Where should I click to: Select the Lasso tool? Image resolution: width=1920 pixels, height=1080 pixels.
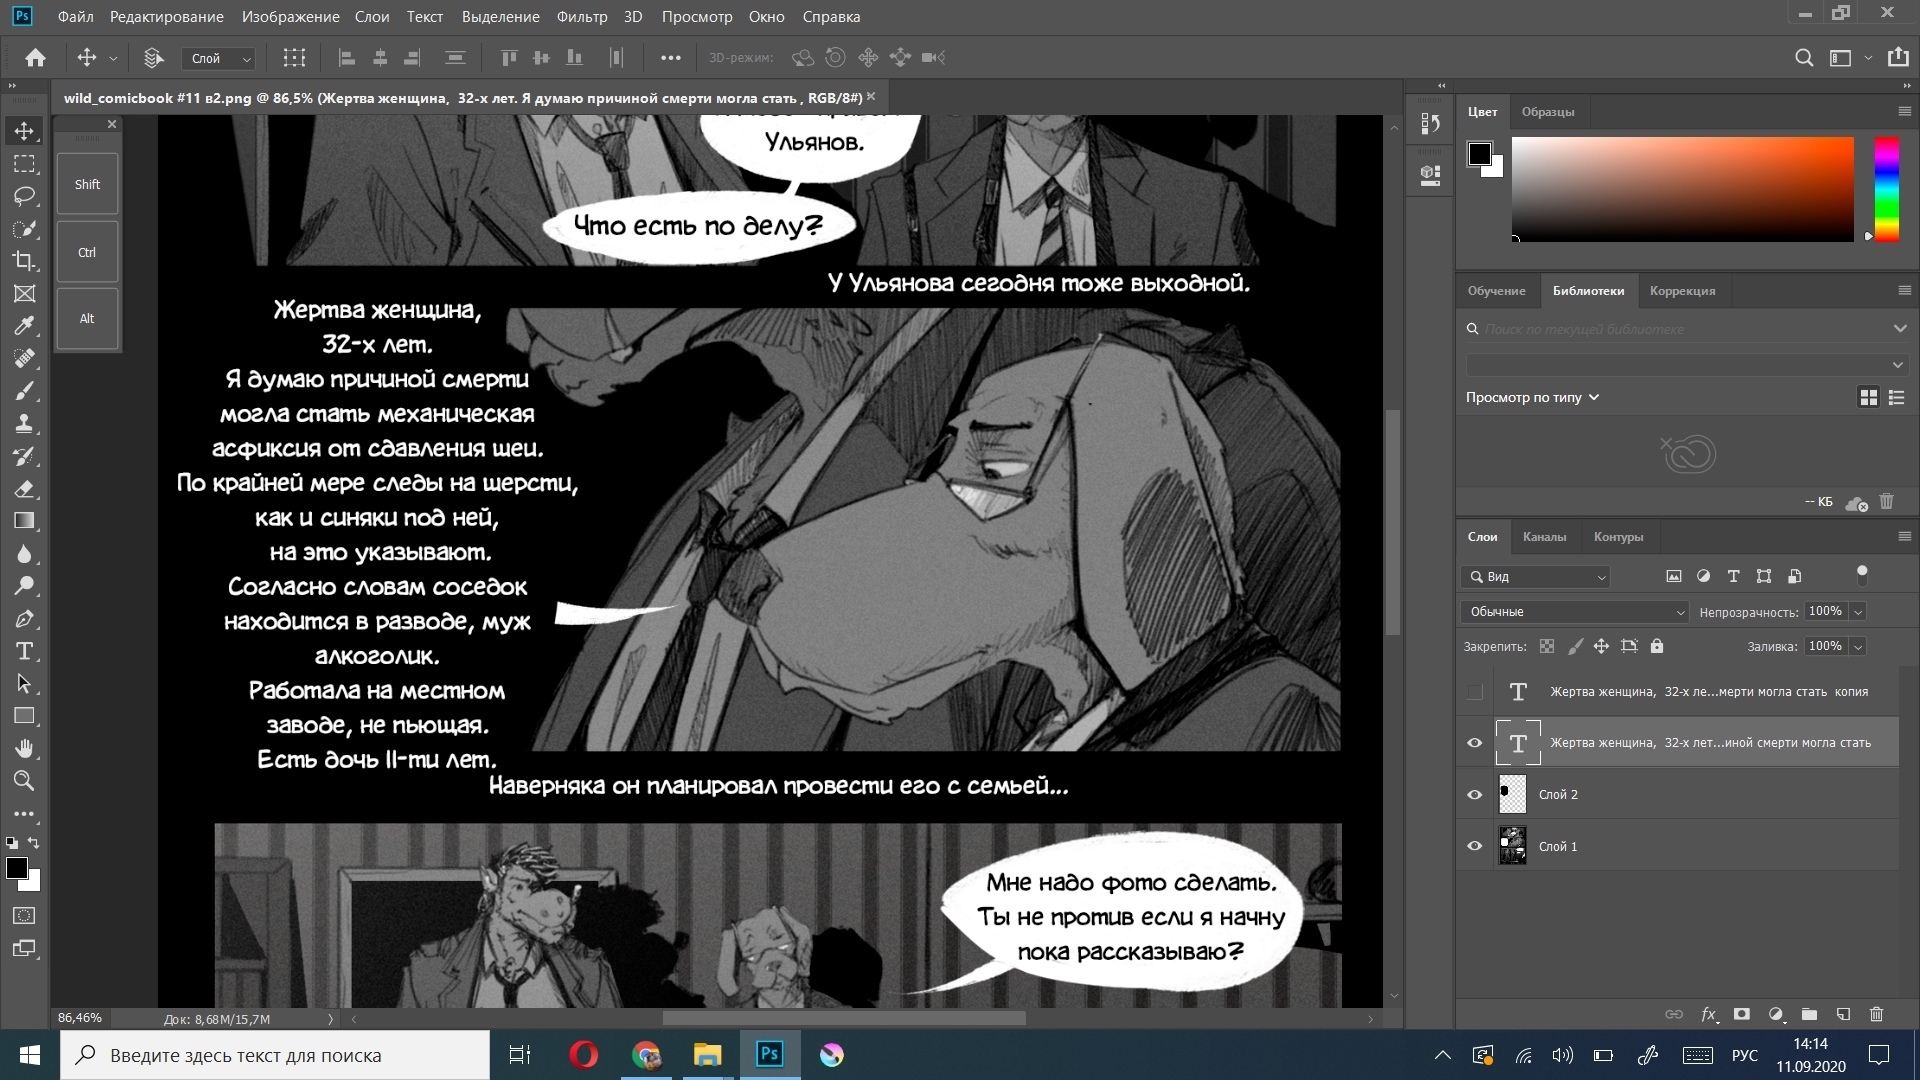[x=24, y=196]
